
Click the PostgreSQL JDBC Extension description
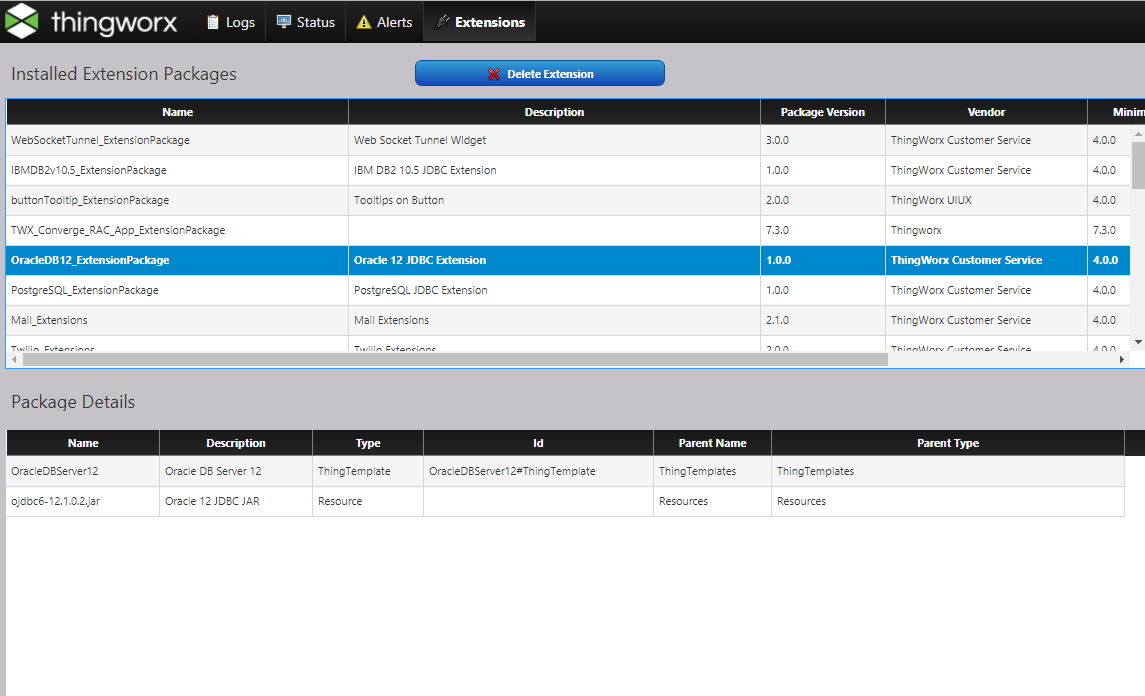click(421, 290)
